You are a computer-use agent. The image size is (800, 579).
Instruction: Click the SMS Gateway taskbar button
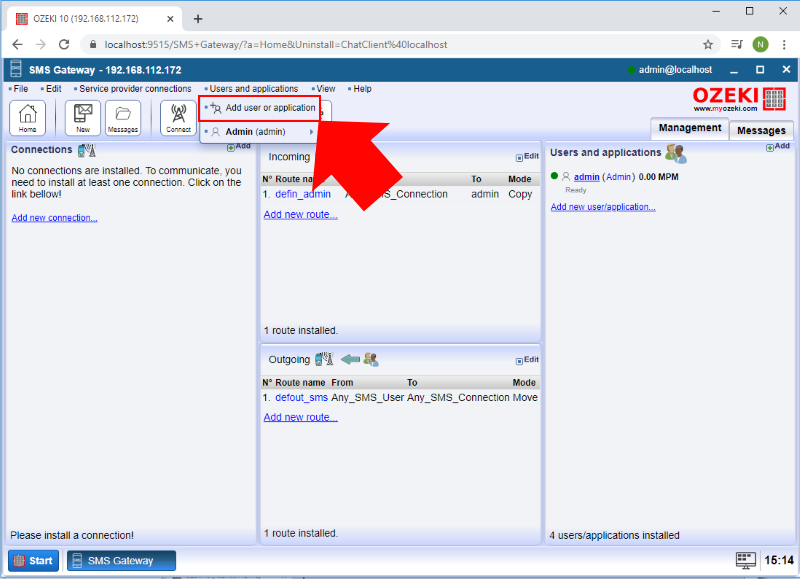pyautogui.click(x=121, y=561)
